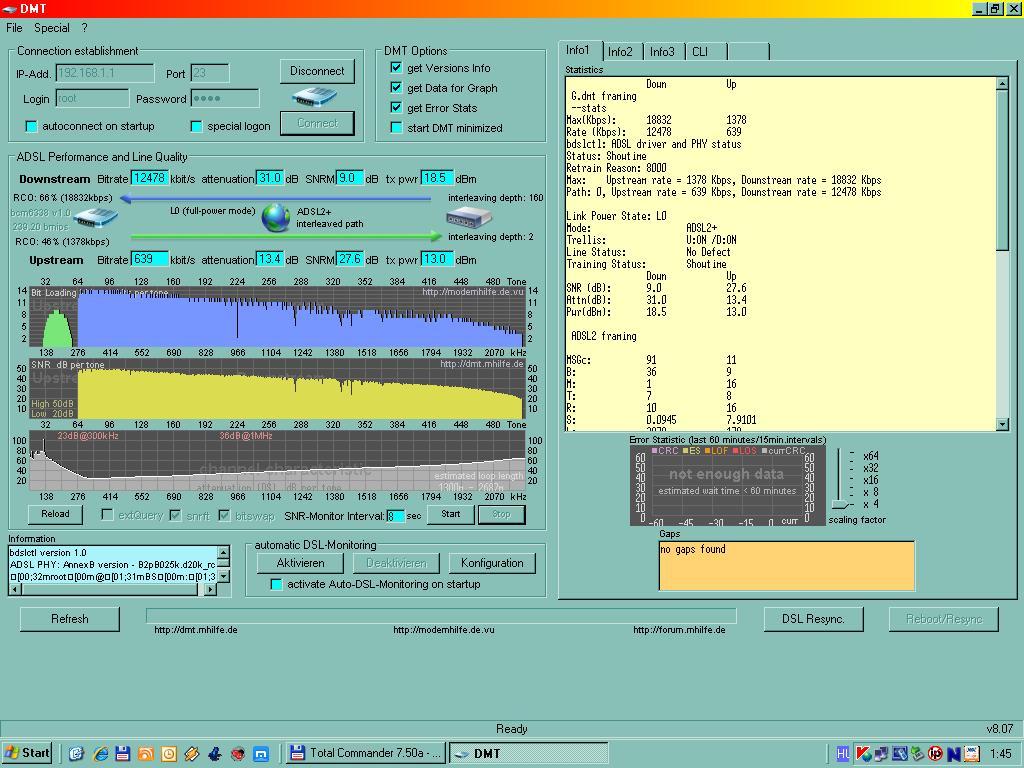Screen dimensions: 1024x768
Task: Switch to the Info3 tab
Action: pyautogui.click(x=662, y=52)
